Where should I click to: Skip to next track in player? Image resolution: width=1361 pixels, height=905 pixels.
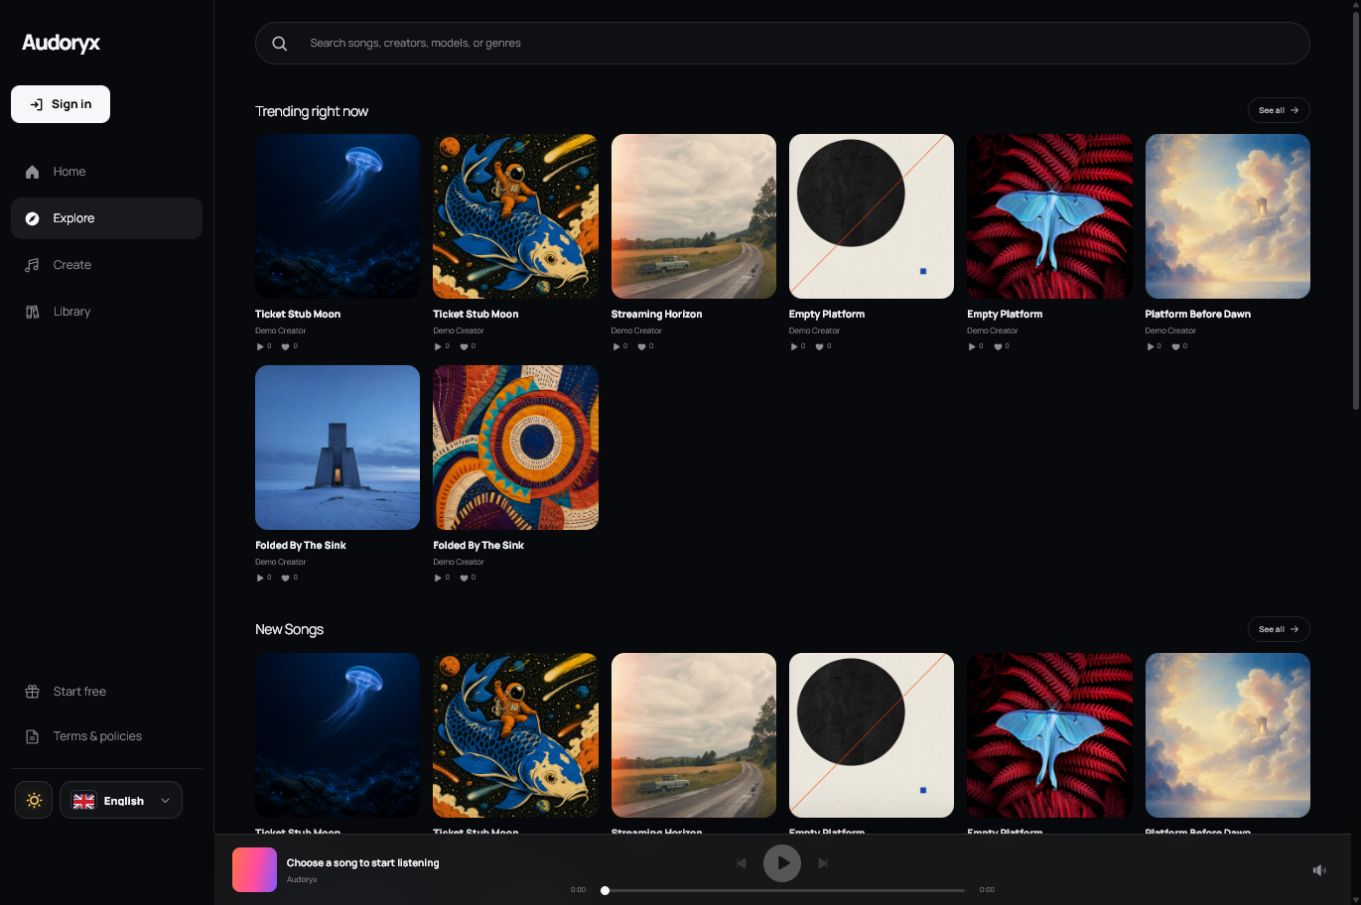coord(823,863)
